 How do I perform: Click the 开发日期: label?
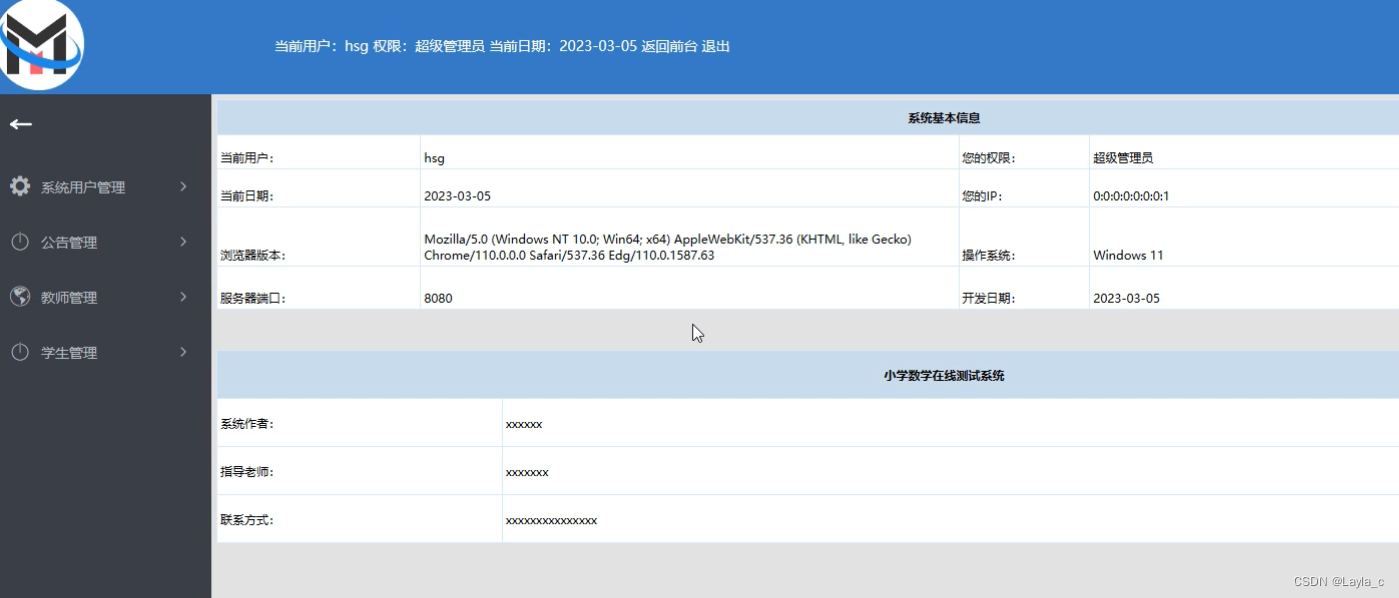pos(988,298)
